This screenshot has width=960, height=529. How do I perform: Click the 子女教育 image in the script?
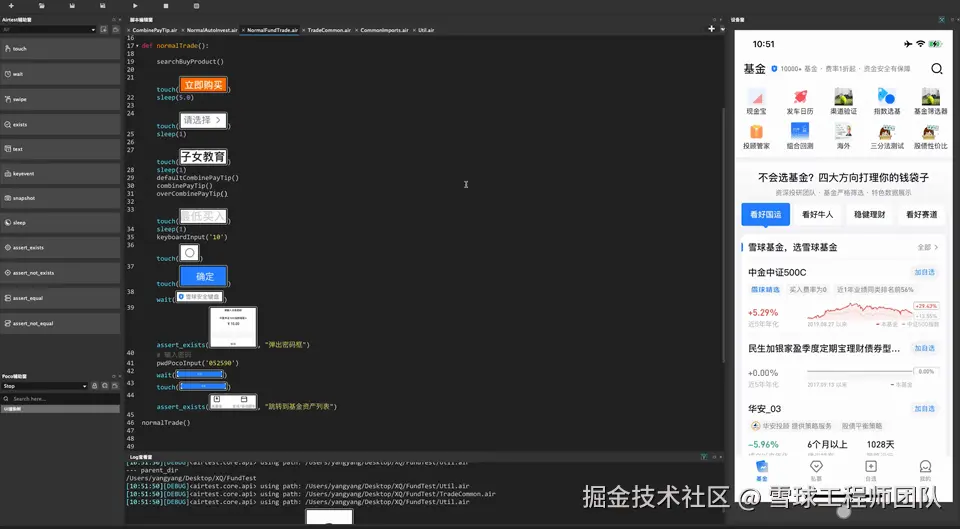203,157
